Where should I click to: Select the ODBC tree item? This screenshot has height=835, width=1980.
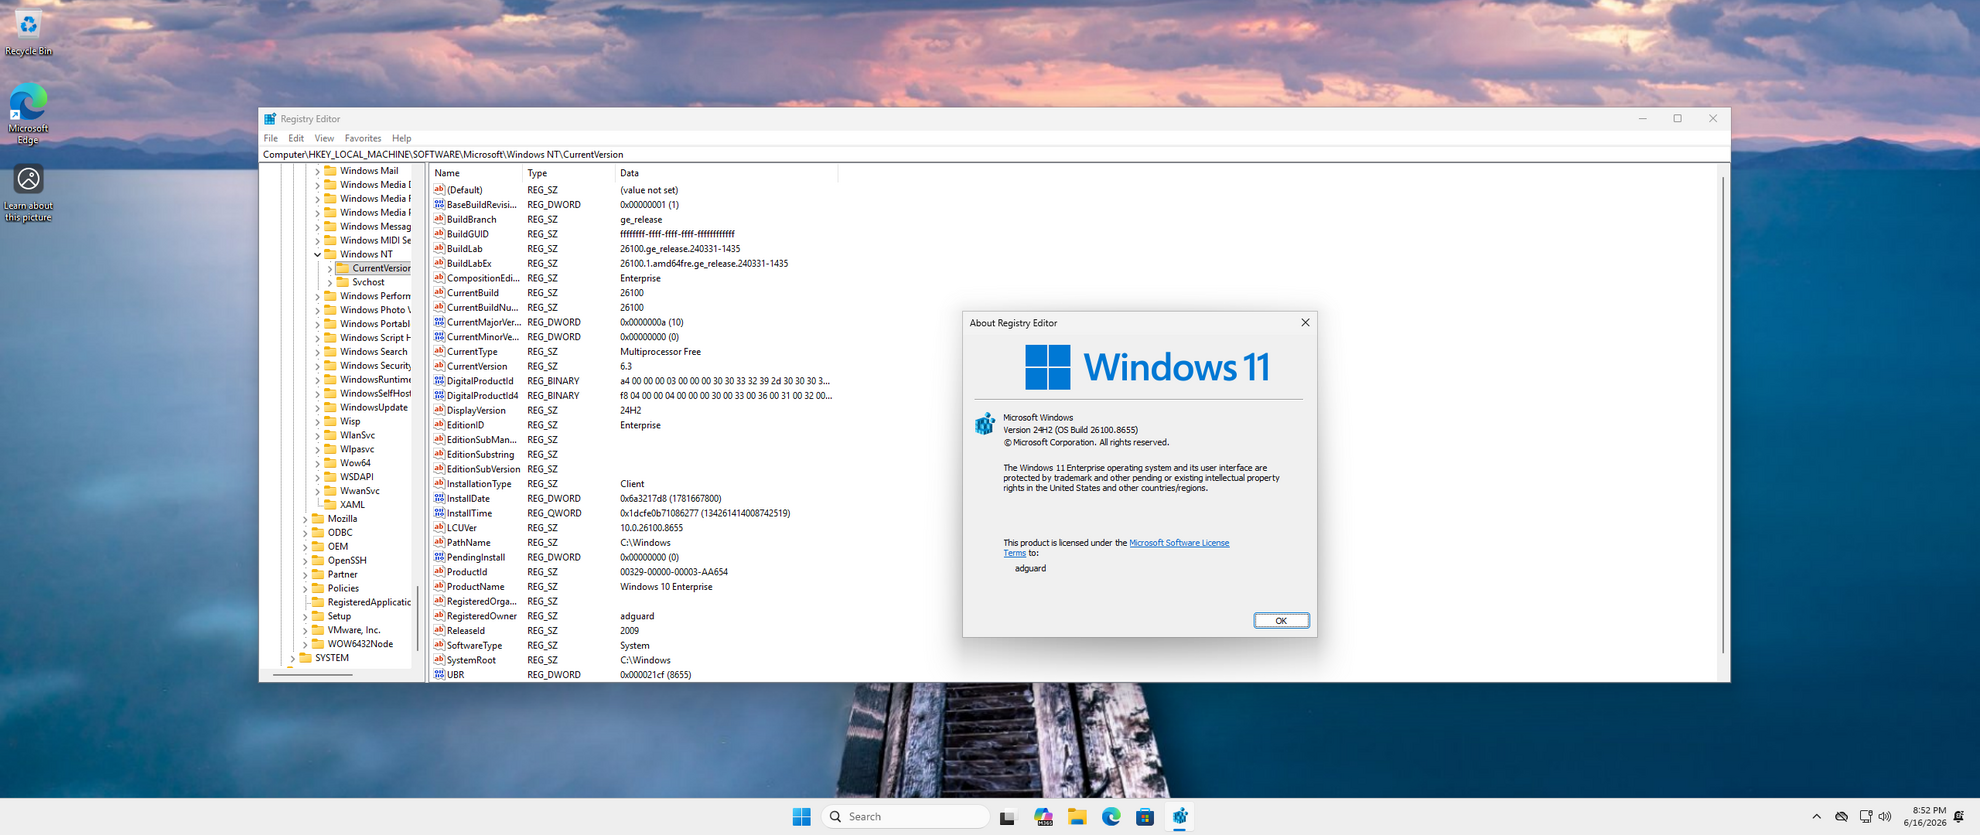point(340,533)
